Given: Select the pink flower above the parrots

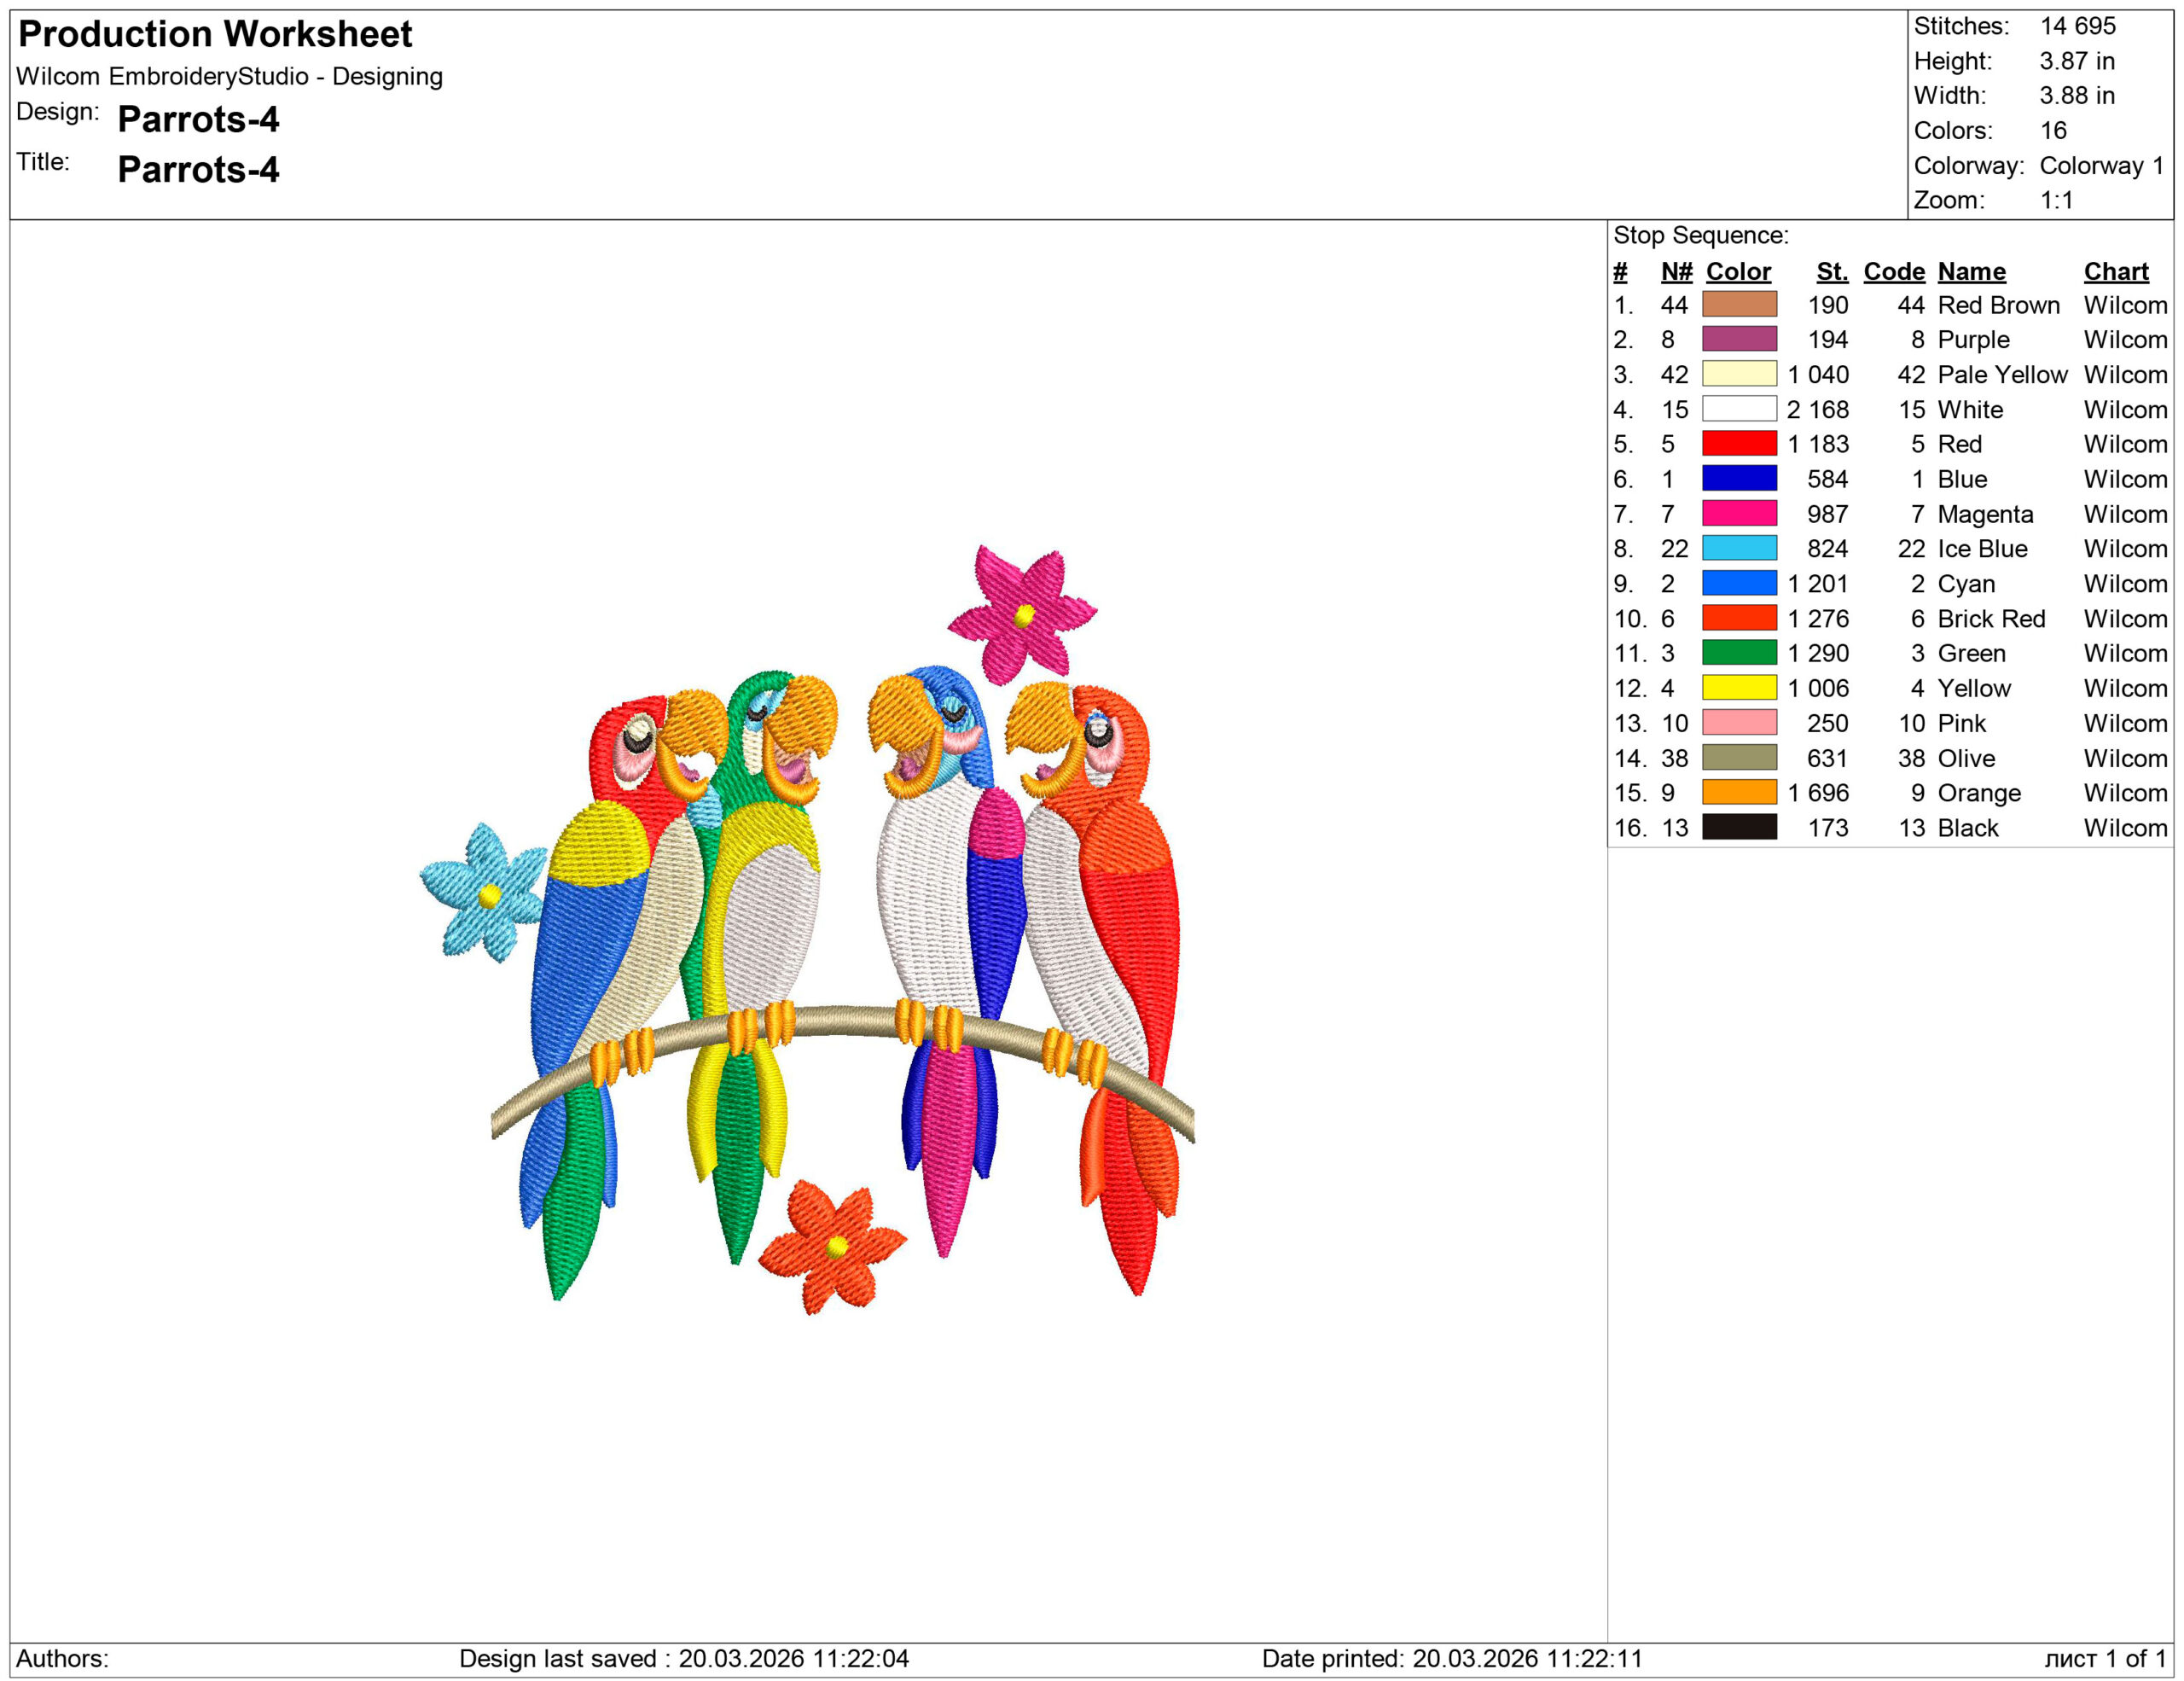Looking at the screenshot, I should [1022, 612].
